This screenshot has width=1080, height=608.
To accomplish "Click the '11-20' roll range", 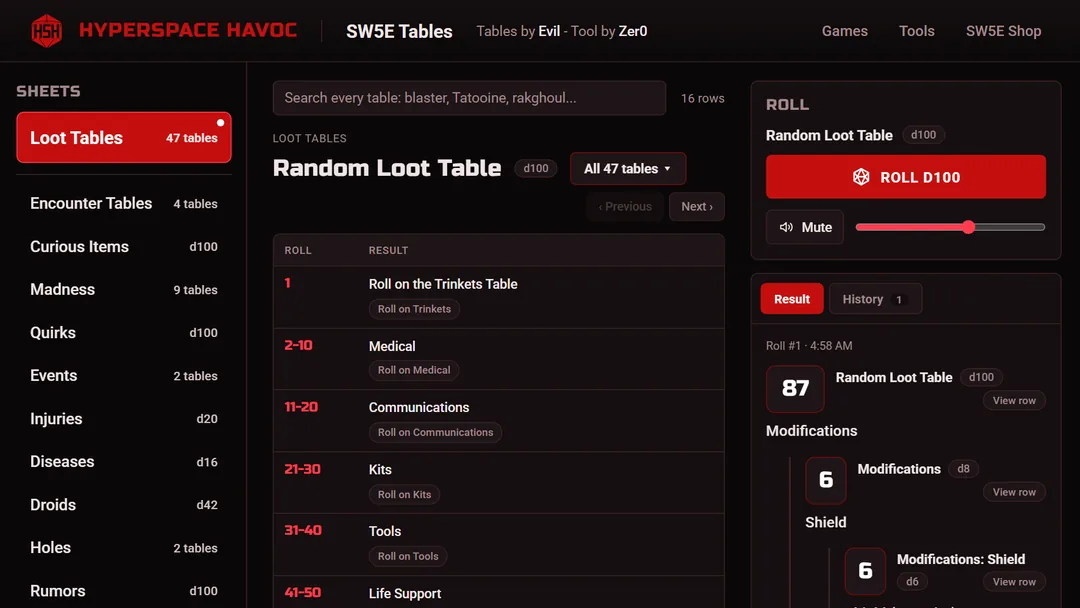I will tap(301, 407).
